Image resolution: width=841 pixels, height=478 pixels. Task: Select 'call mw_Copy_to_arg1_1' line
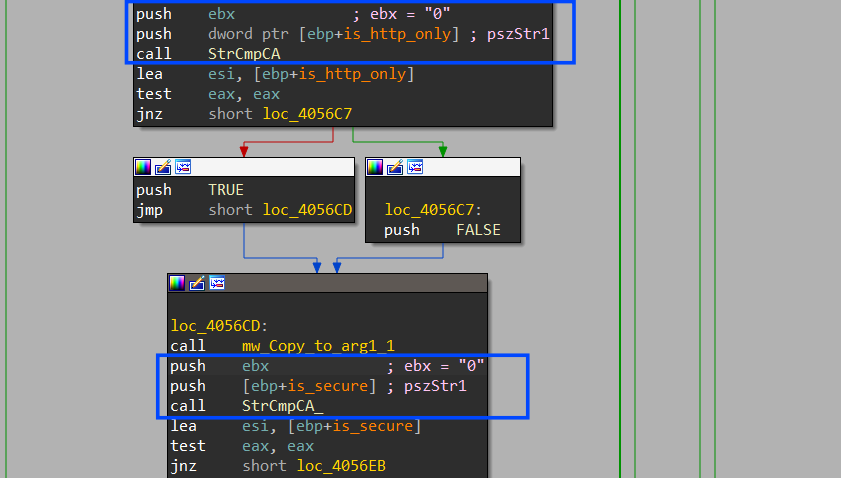[x=282, y=346]
